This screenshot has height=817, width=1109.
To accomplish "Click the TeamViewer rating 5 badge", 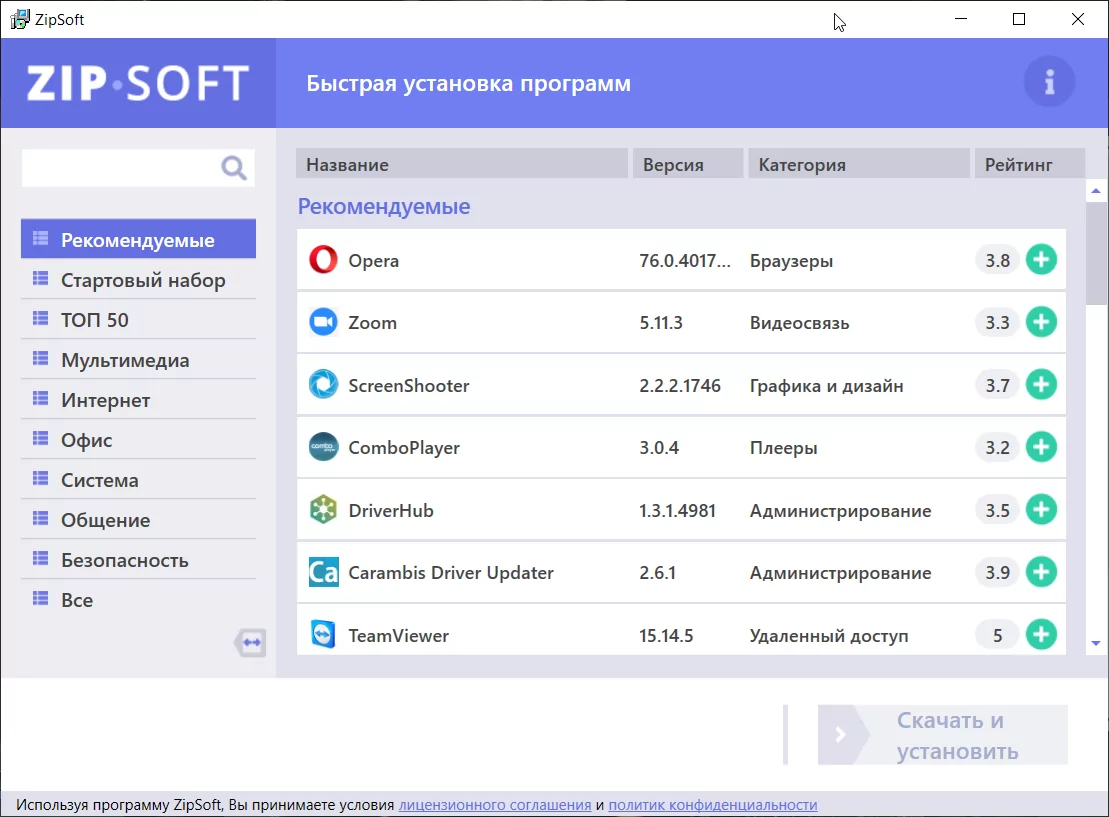I will tap(997, 635).
